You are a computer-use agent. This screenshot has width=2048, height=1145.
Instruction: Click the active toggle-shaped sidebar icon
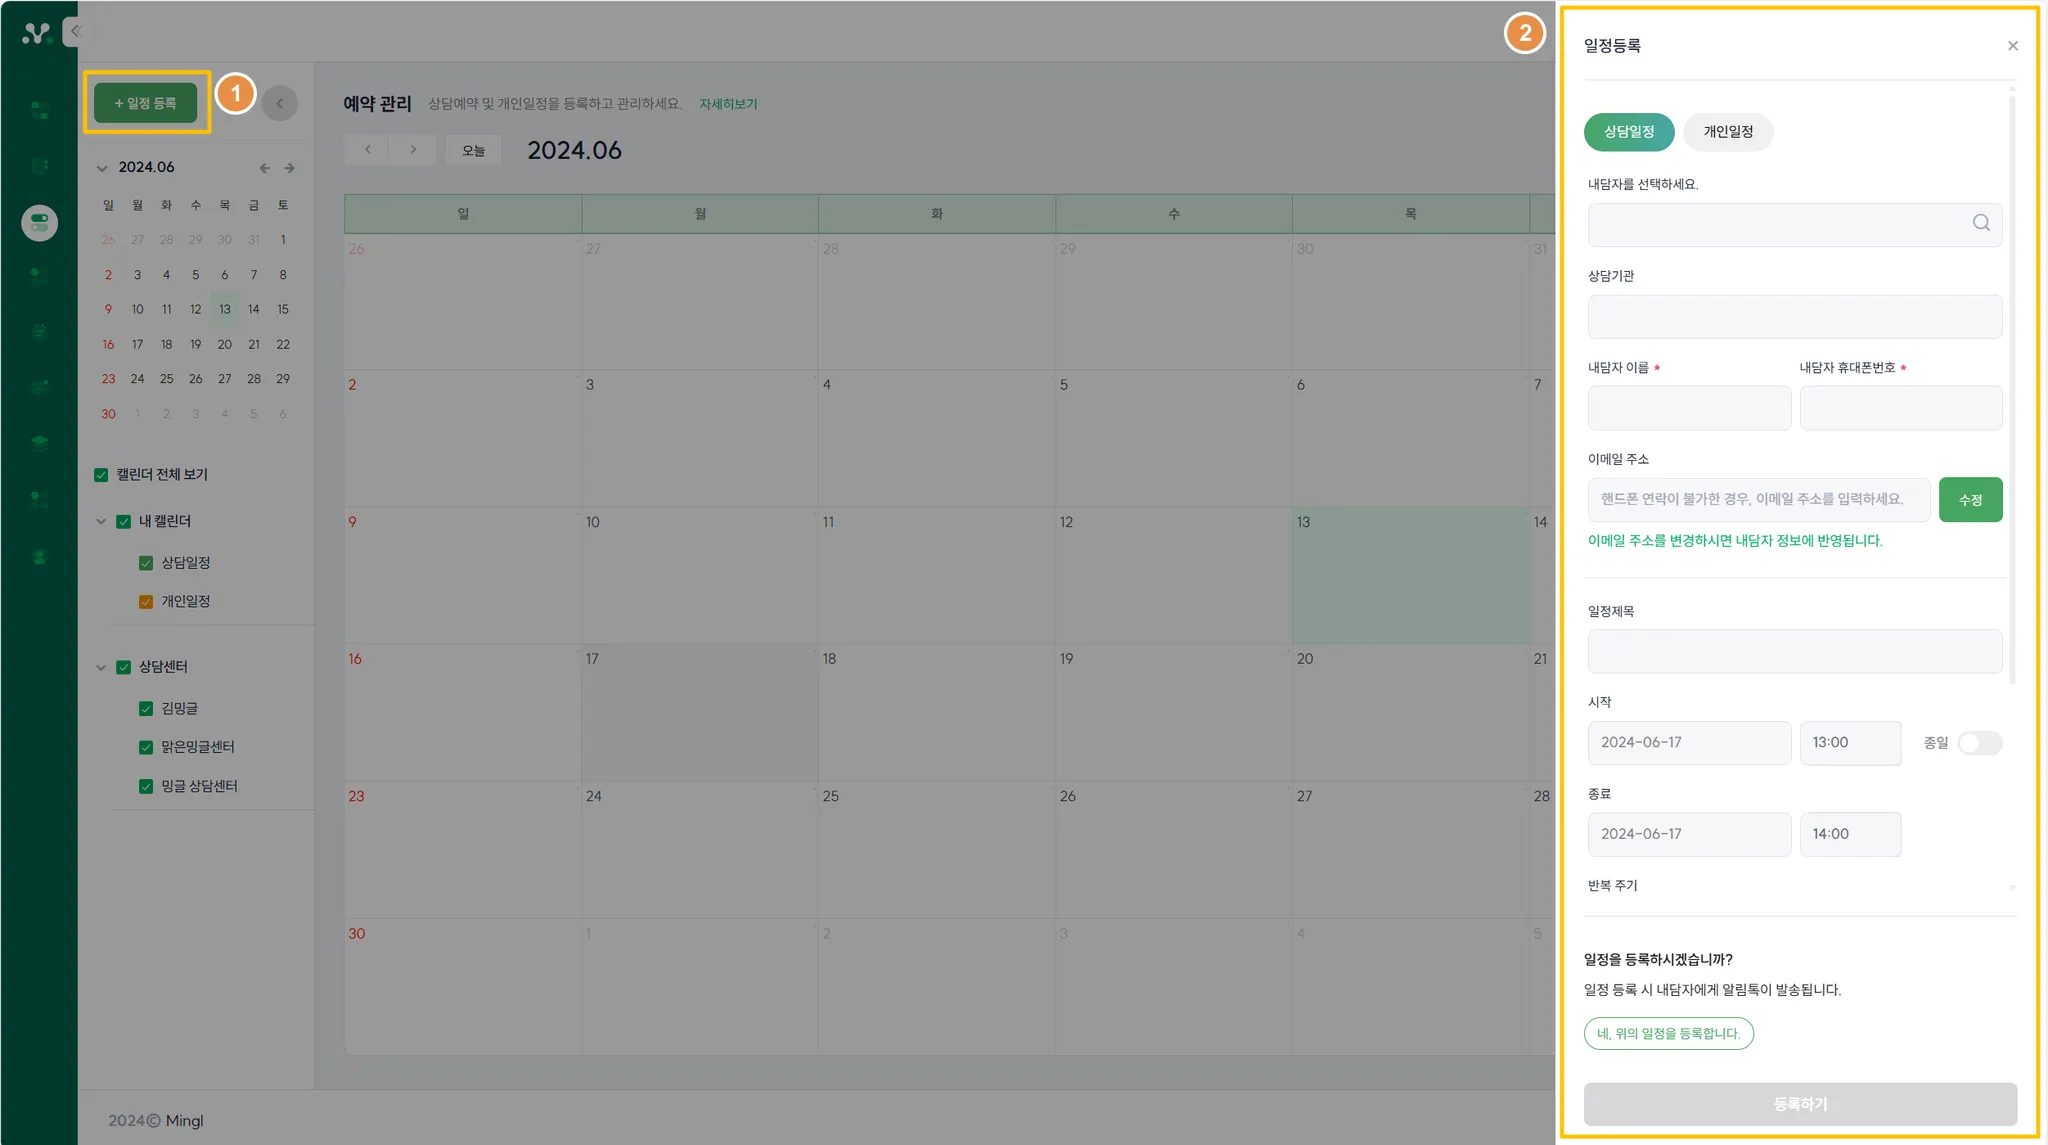pos(39,222)
